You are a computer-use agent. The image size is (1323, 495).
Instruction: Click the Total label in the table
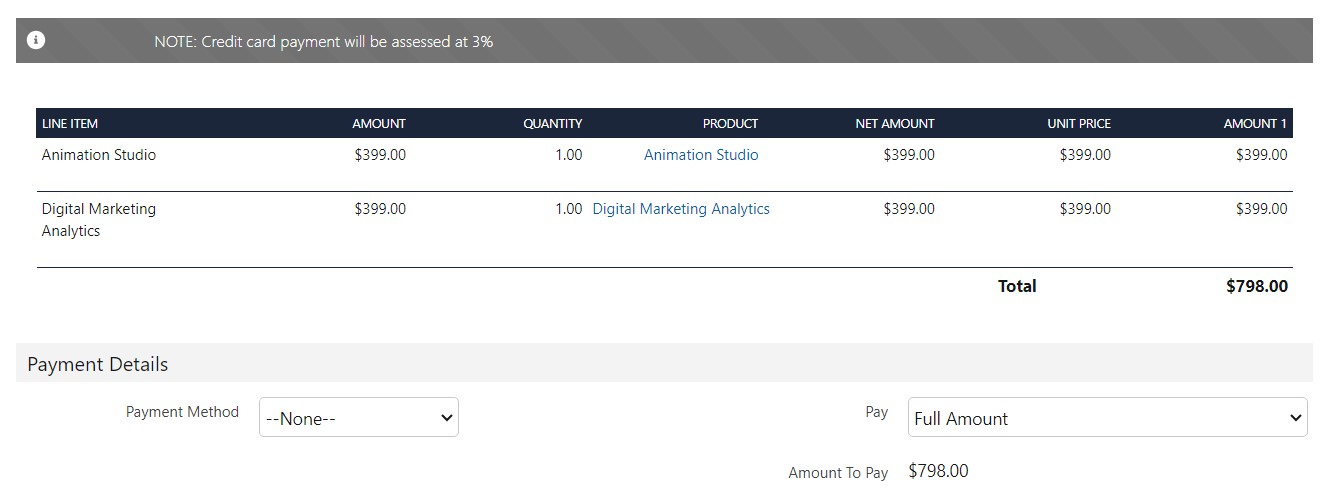(x=1017, y=287)
